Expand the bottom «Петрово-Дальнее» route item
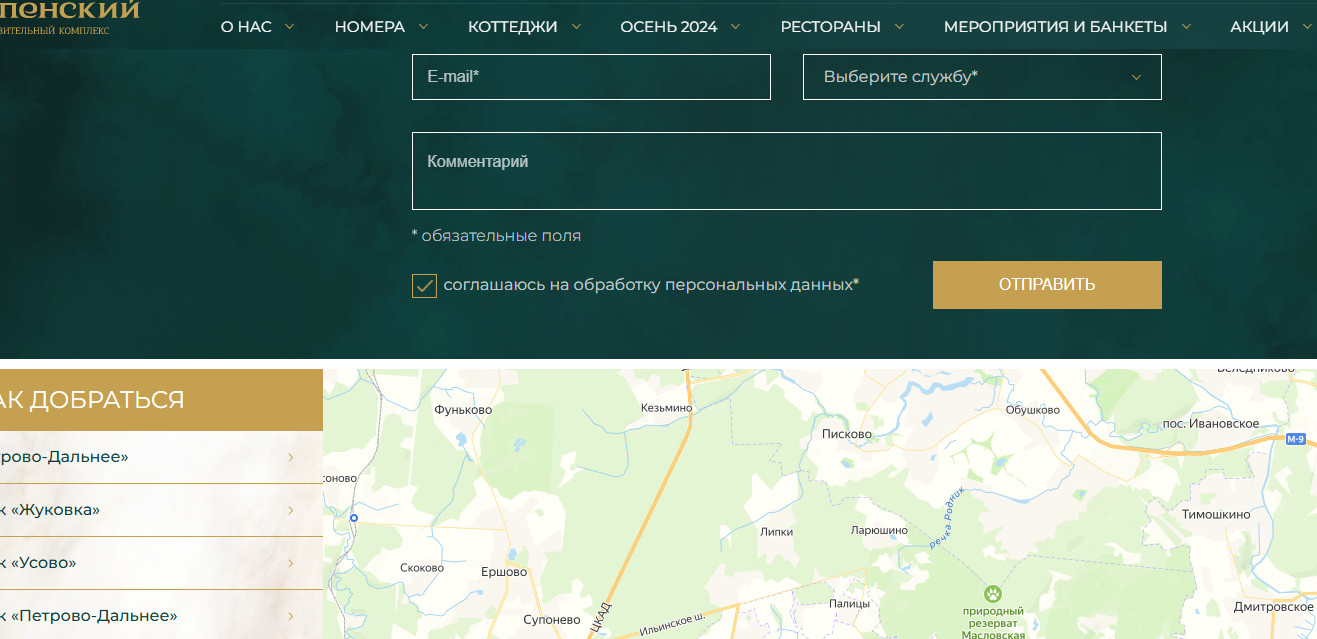 161,616
